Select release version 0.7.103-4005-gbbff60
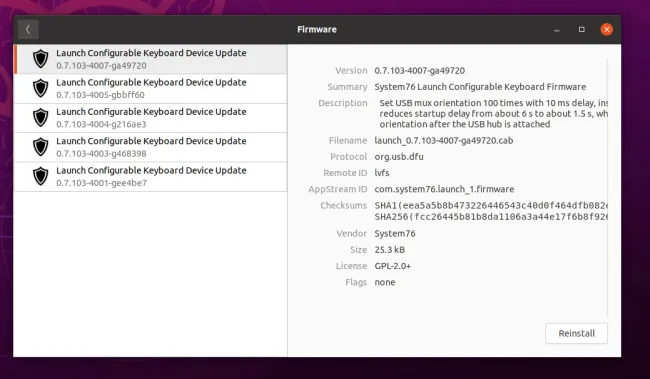 pos(150,89)
